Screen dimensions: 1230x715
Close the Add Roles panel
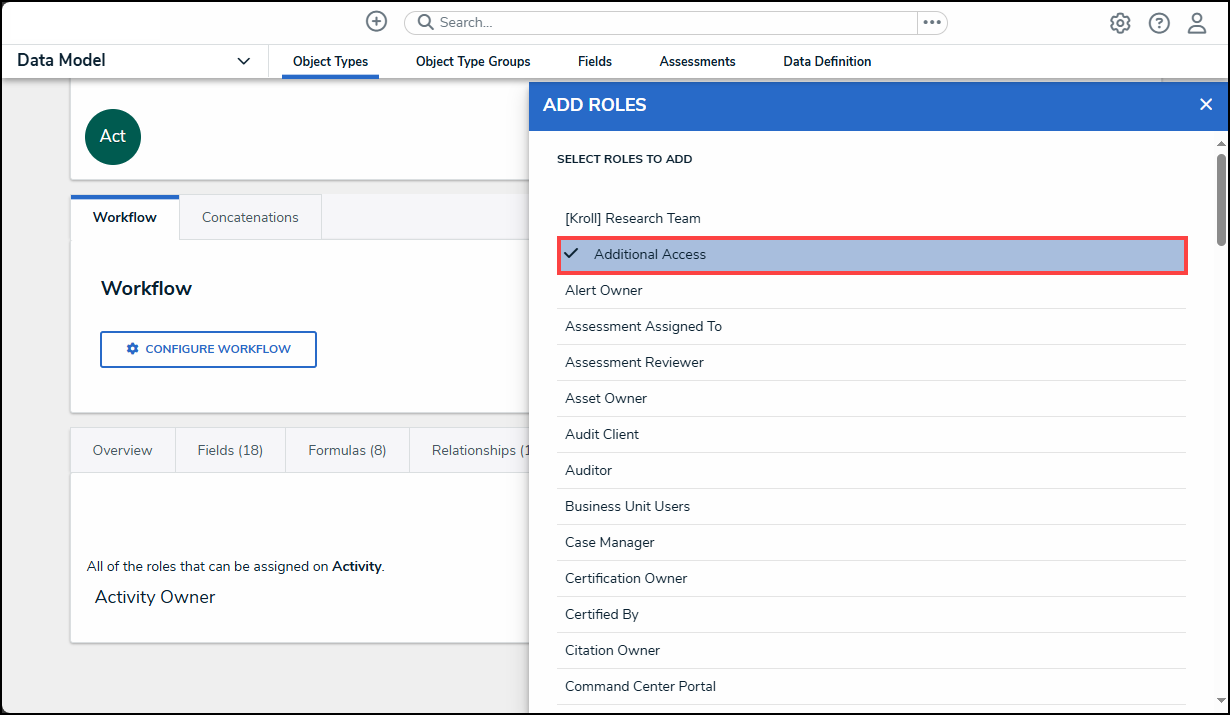pyautogui.click(x=1206, y=105)
